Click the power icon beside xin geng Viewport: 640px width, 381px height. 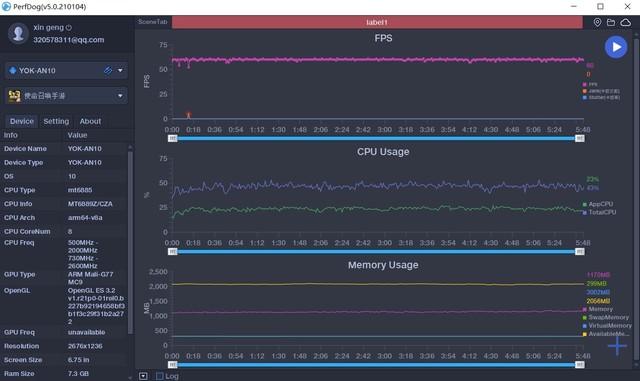(69, 28)
